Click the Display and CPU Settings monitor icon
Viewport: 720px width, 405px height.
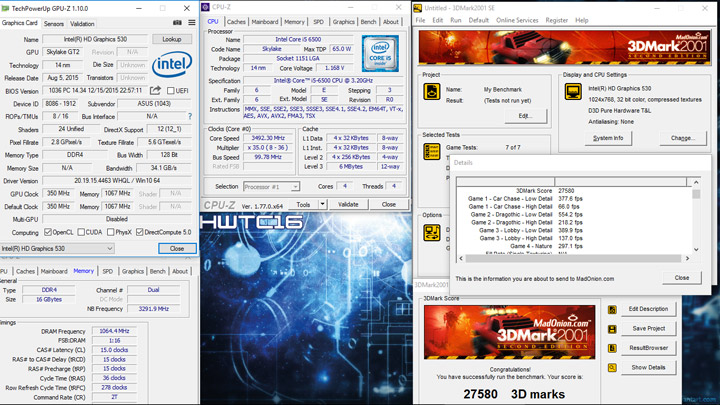click(573, 91)
